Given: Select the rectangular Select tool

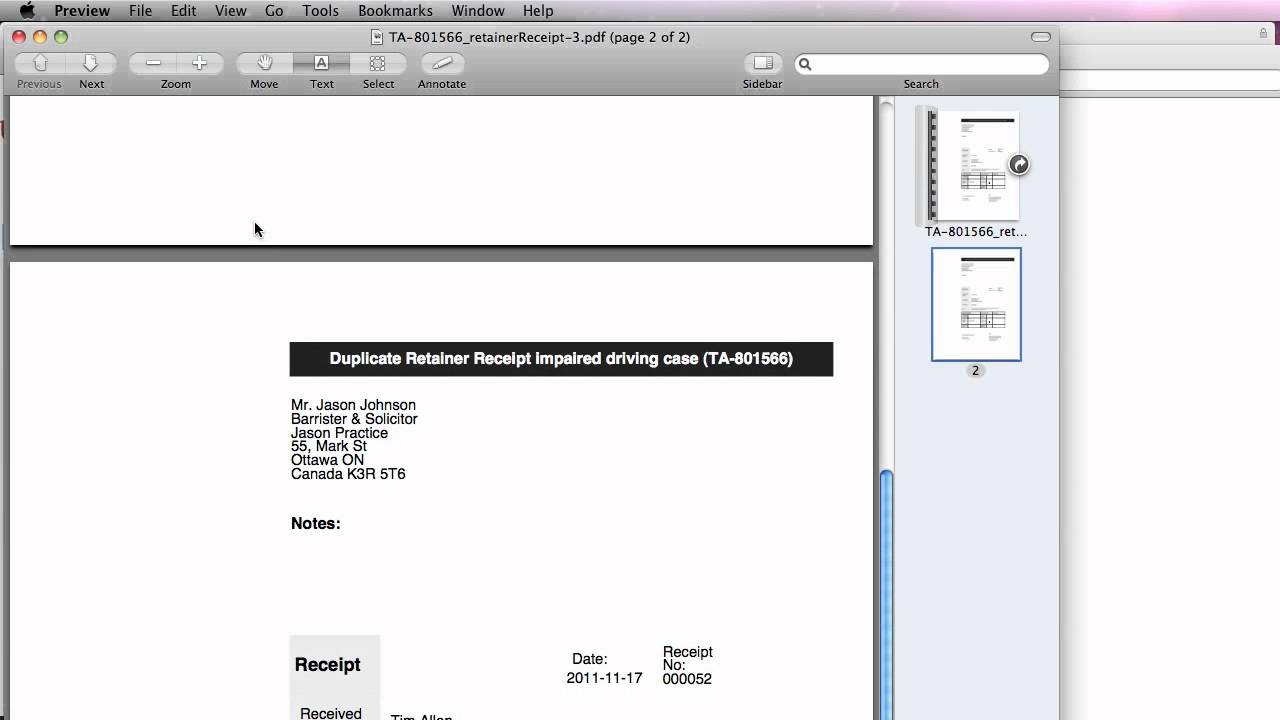Looking at the screenshot, I should (378, 63).
